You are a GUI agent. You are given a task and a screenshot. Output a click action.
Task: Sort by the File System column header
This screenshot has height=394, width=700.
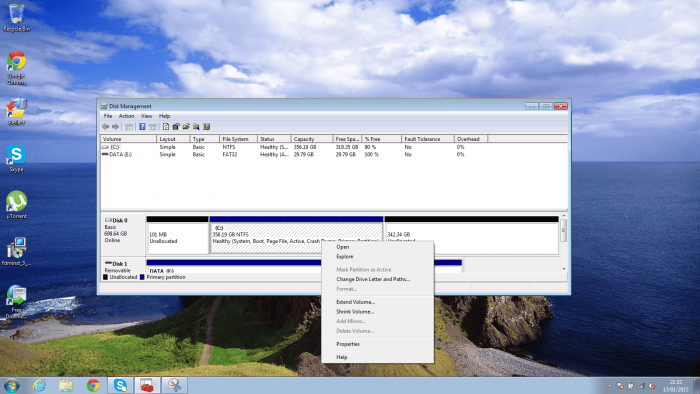[x=238, y=139]
